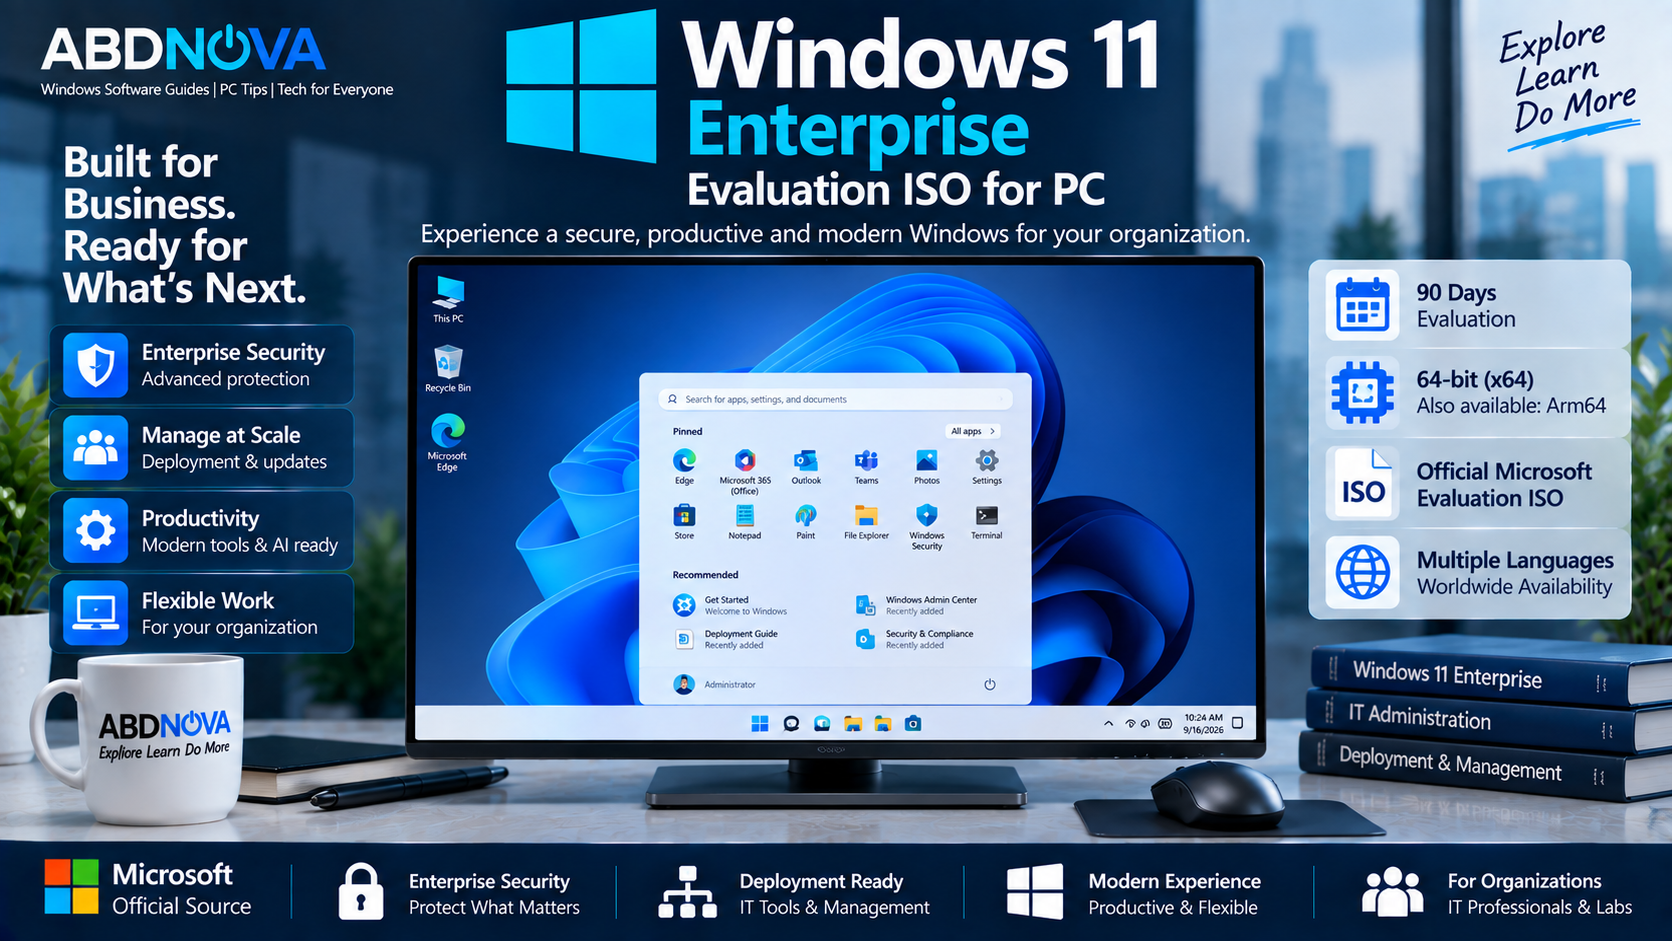Viewport: 1672px width, 941px height.
Task: Open Windows Admin Center recommended item
Action: (x=916, y=605)
